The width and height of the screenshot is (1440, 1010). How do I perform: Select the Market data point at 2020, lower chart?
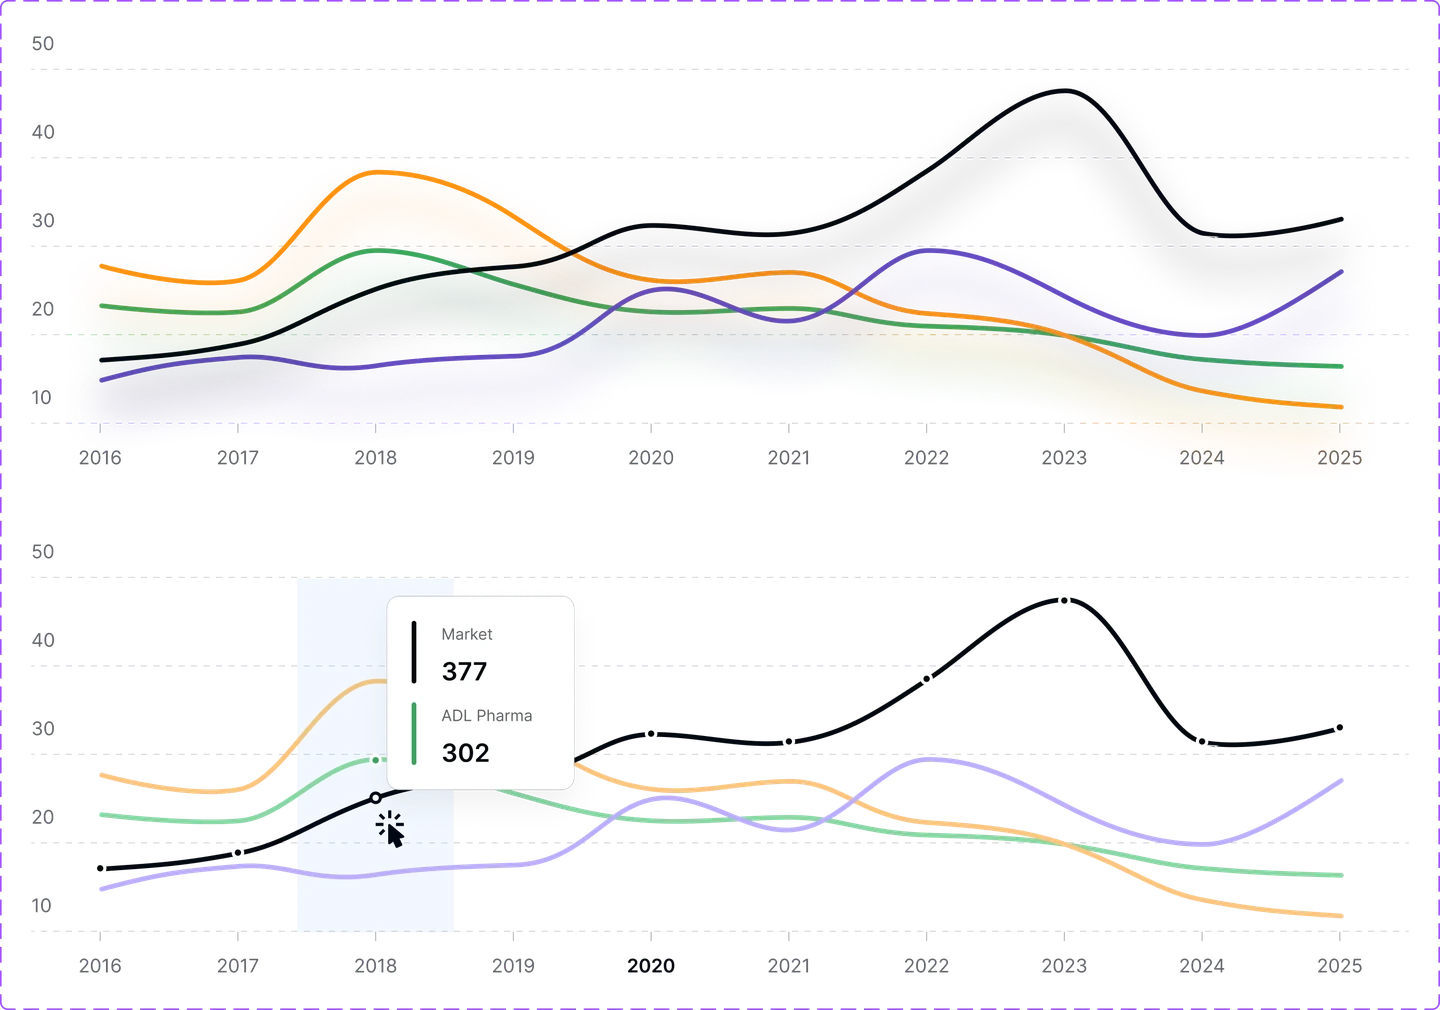tap(651, 734)
